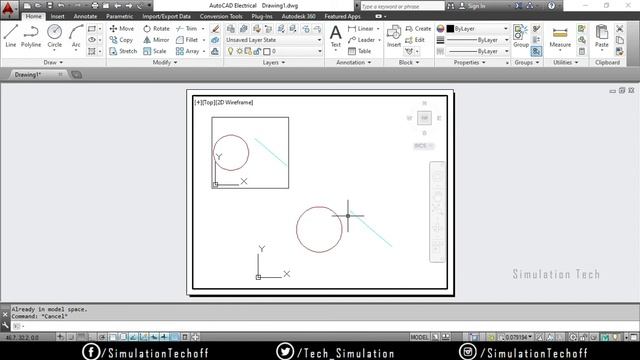This screenshot has width=640, height=360.
Task: Open the Home ribbon tab
Action: point(33,16)
